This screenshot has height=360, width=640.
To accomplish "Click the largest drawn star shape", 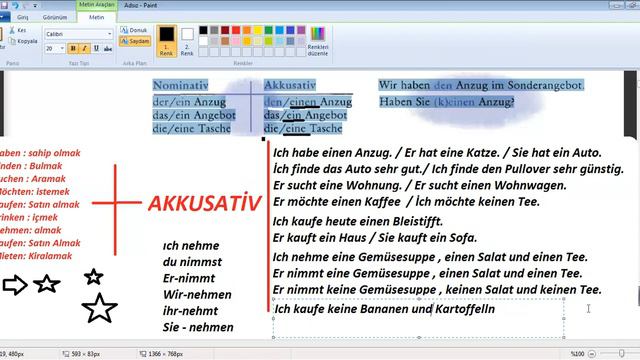I will (100, 308).
